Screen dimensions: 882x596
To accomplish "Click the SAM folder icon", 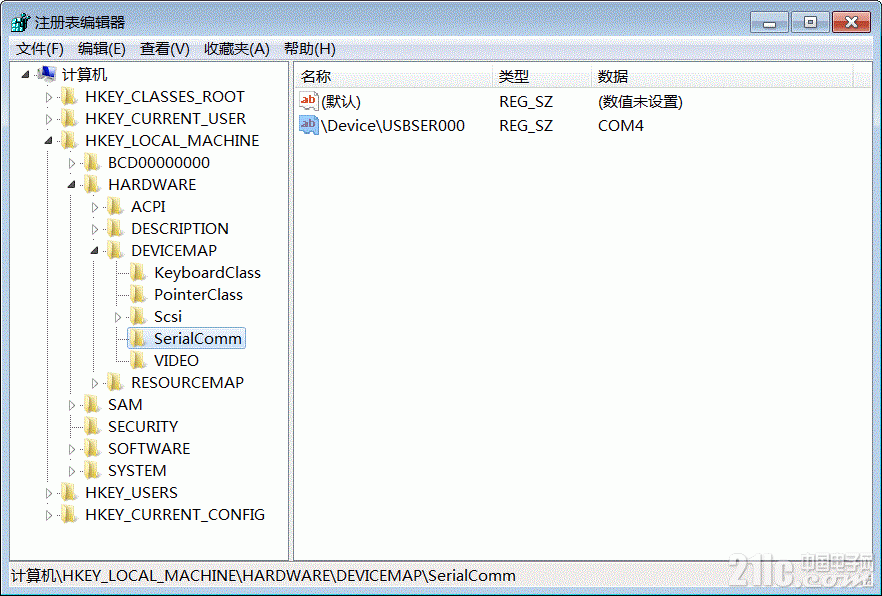I will click(92, 404).
